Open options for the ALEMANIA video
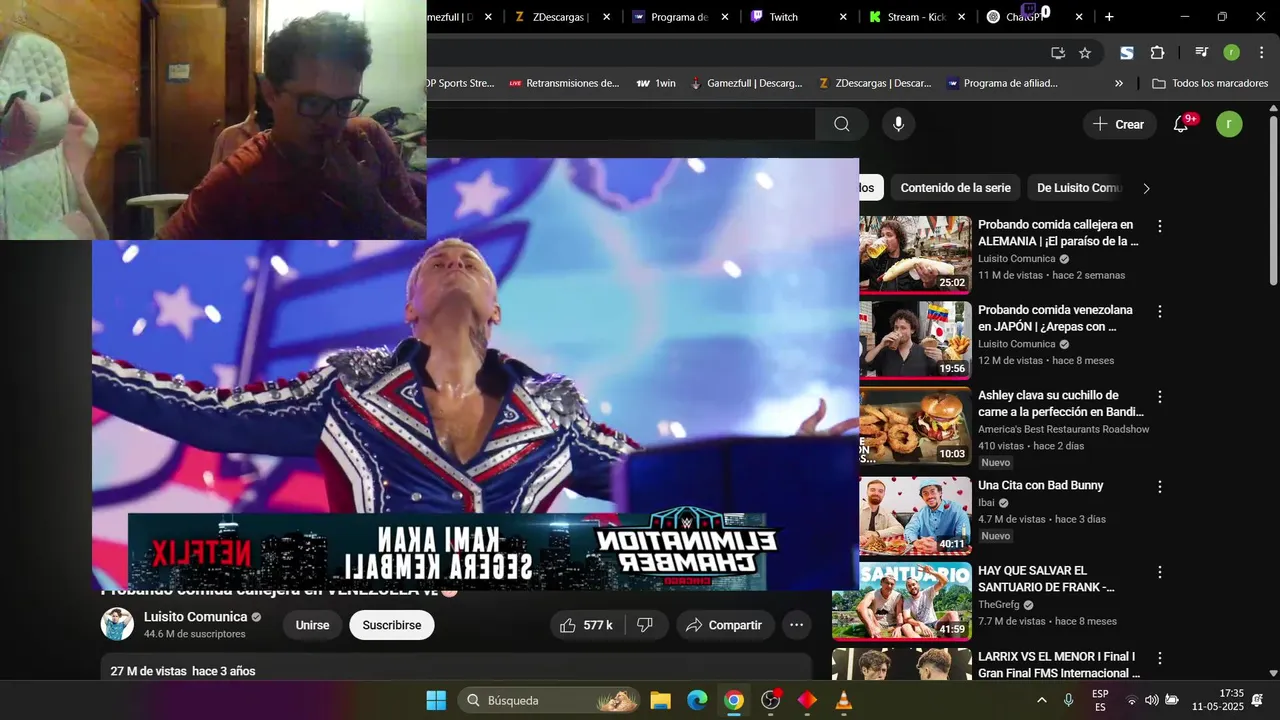The image size is (1280, 720). (x=1160, y=226)
